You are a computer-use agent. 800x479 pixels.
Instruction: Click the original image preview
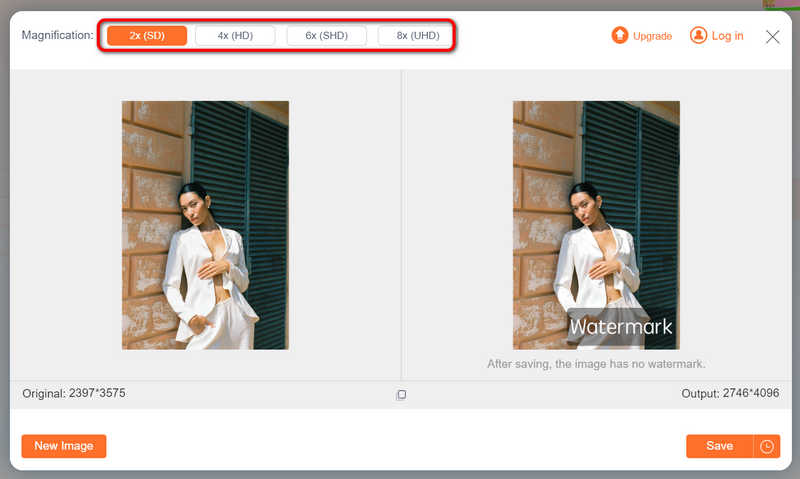pyautogui.click(x=205, y=225)
